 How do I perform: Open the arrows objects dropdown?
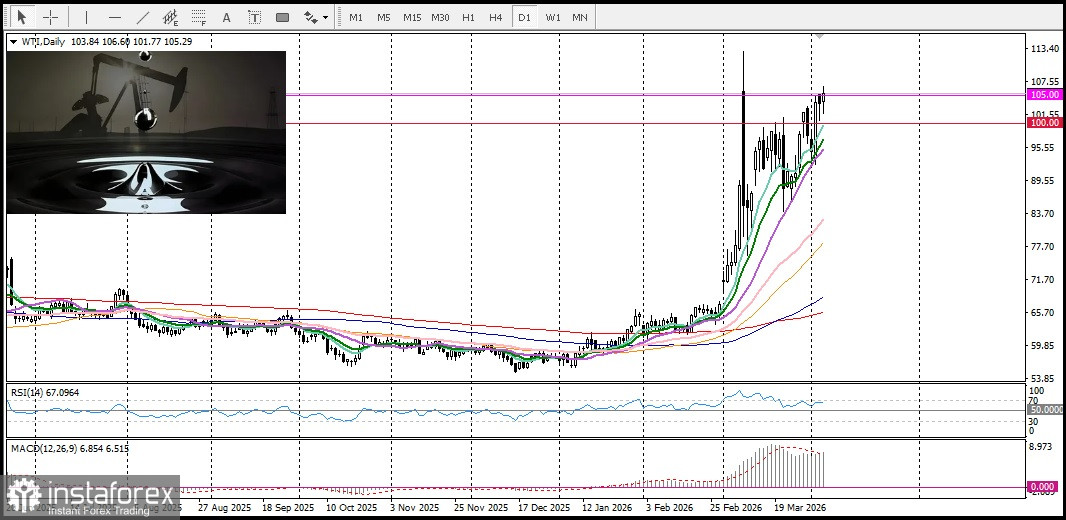pyautogui.click(x=316, y=17)
